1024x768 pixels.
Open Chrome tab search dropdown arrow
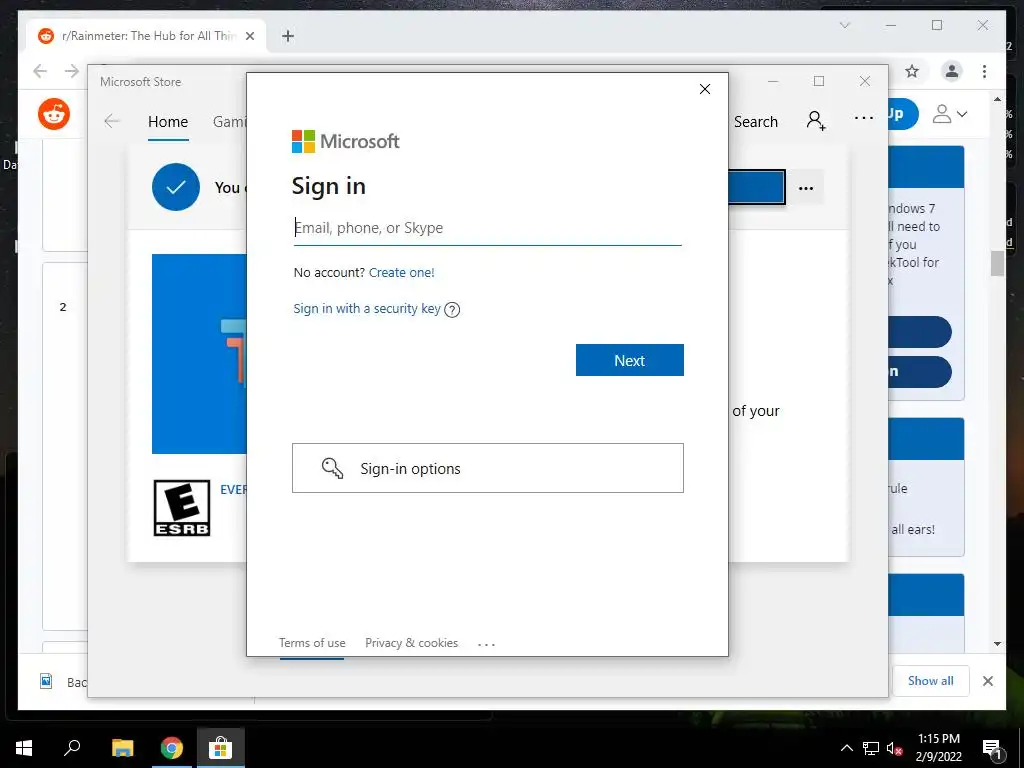click(844, 25)
